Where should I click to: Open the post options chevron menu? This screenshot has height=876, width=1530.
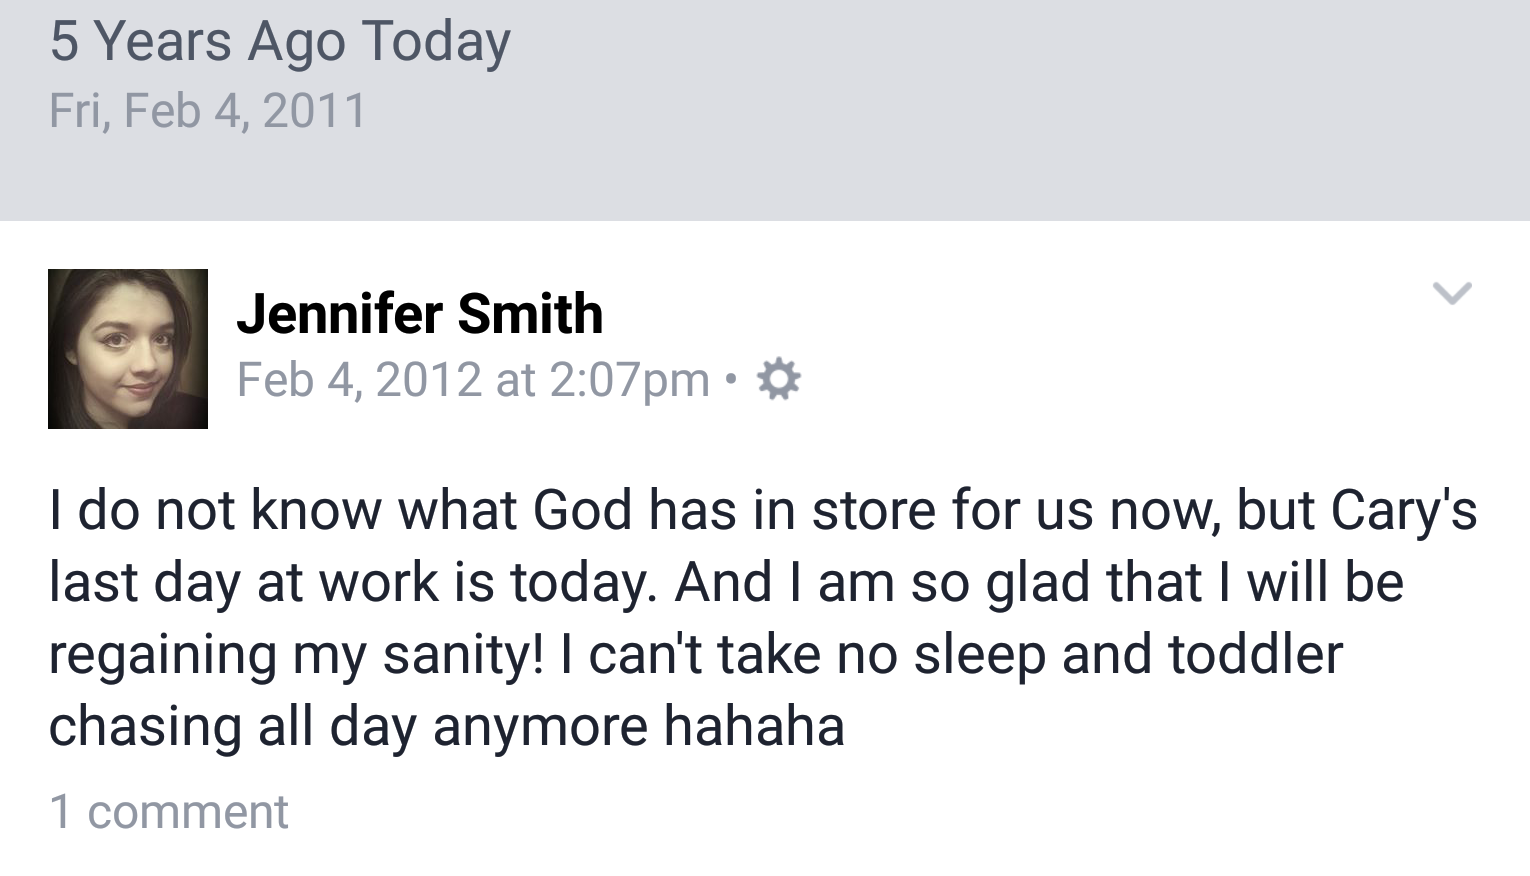tap(1451, 293)
